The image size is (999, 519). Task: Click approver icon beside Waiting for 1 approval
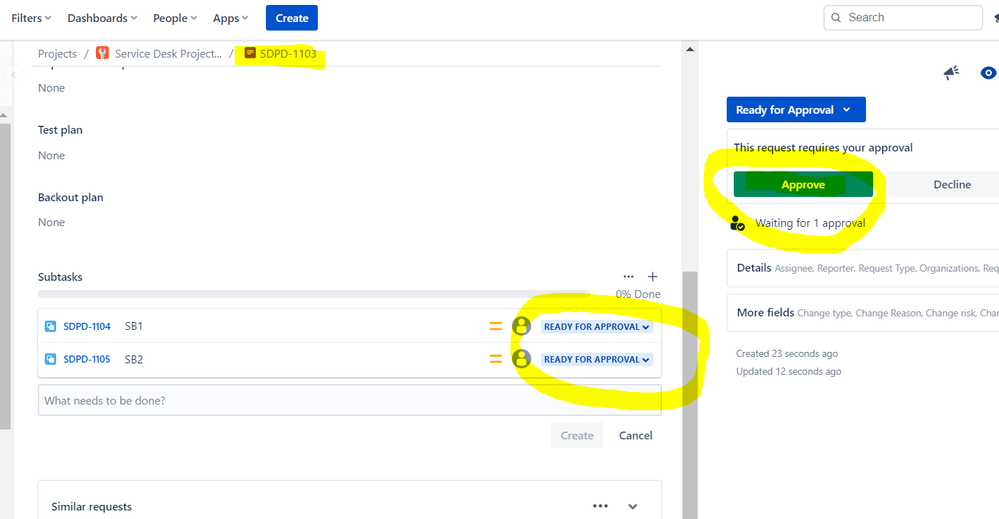[737, 223]
